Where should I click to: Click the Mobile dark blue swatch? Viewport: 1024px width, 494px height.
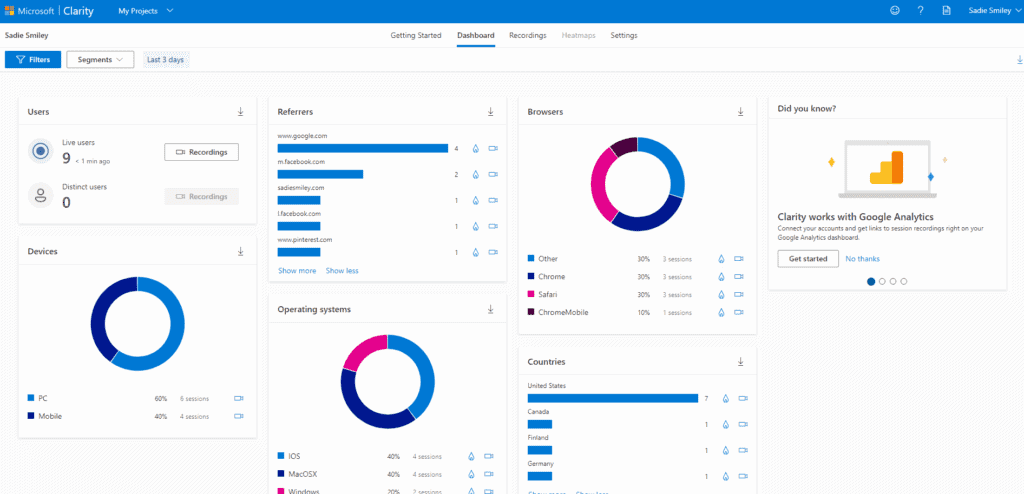point(31,416)
